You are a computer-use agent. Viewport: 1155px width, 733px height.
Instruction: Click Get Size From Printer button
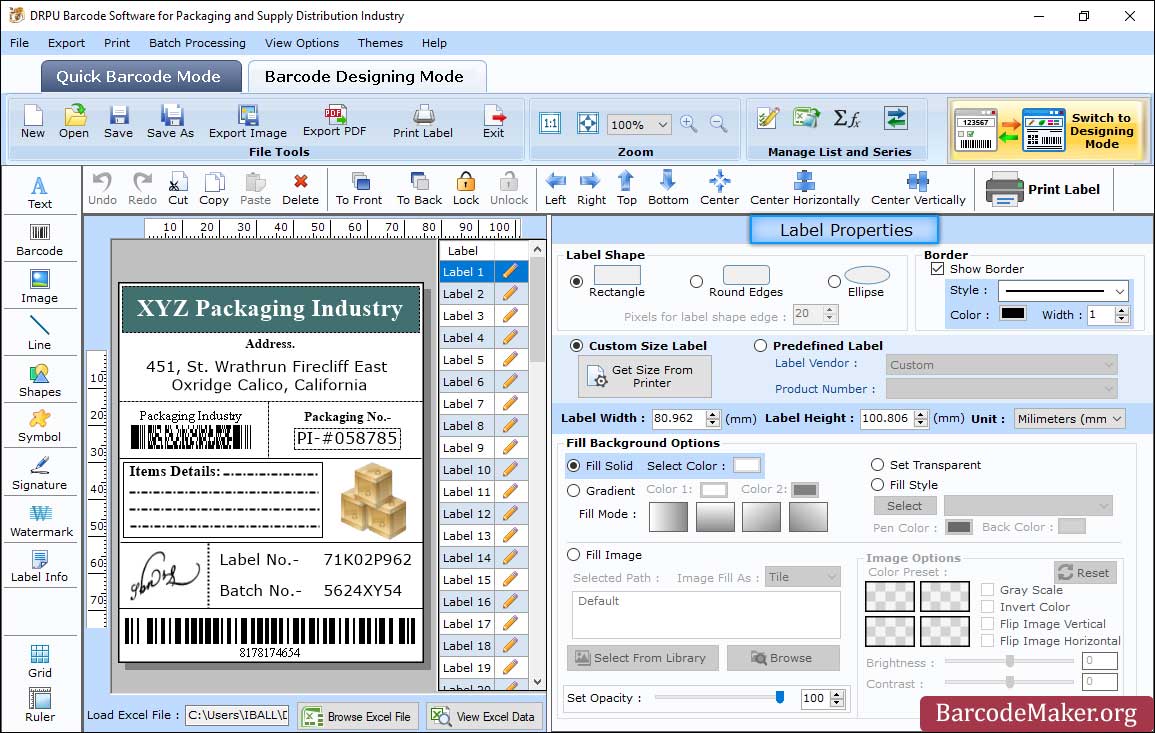click(x=645, y=376)
